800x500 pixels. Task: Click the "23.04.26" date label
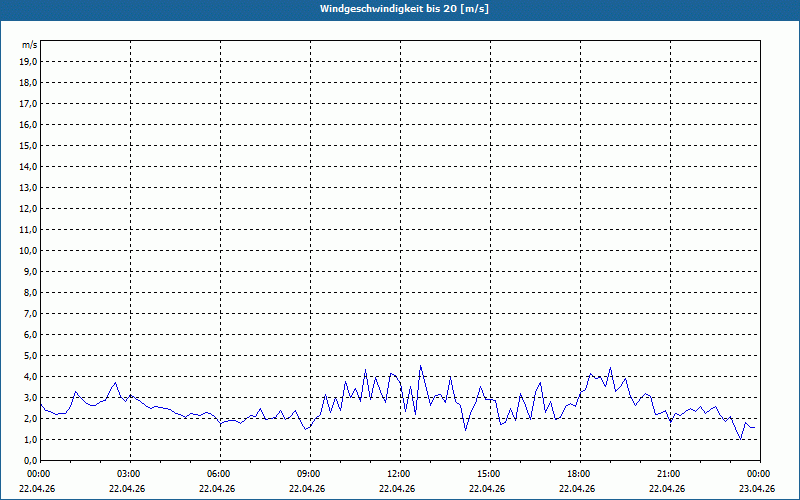(x=757, y=488)
